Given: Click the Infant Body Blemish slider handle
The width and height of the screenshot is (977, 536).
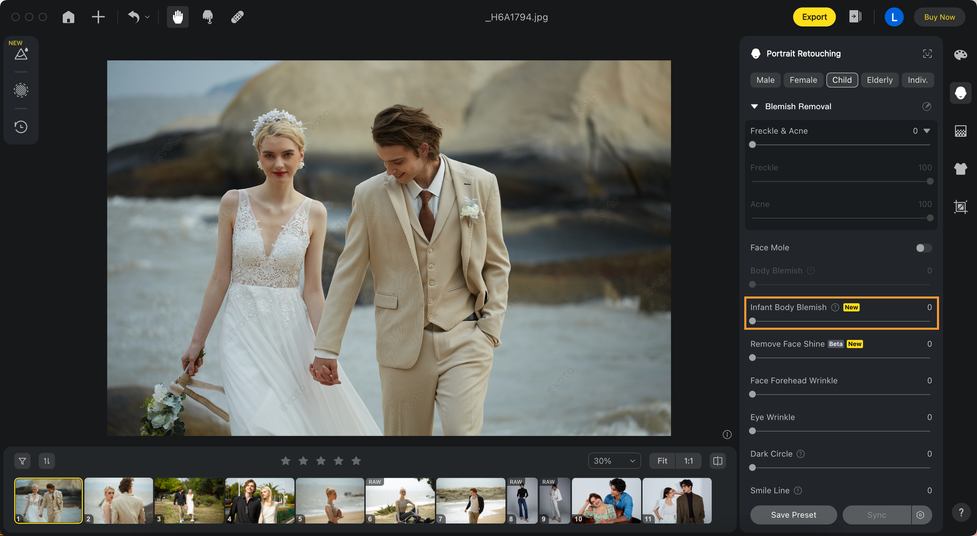Looking at the screenshot, I should click(x=753, y=321).
